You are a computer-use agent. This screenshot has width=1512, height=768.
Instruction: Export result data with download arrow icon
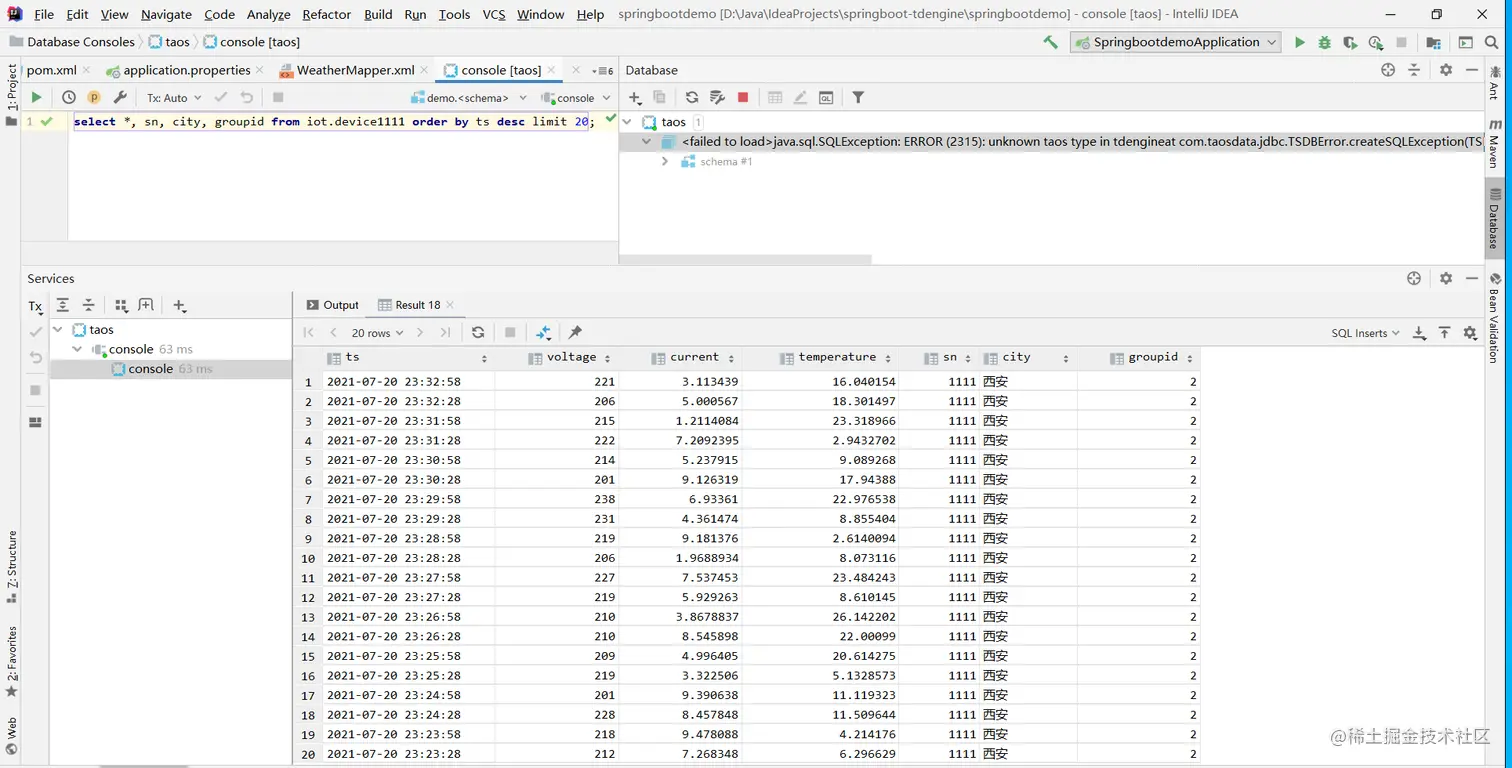point(1418,333)
